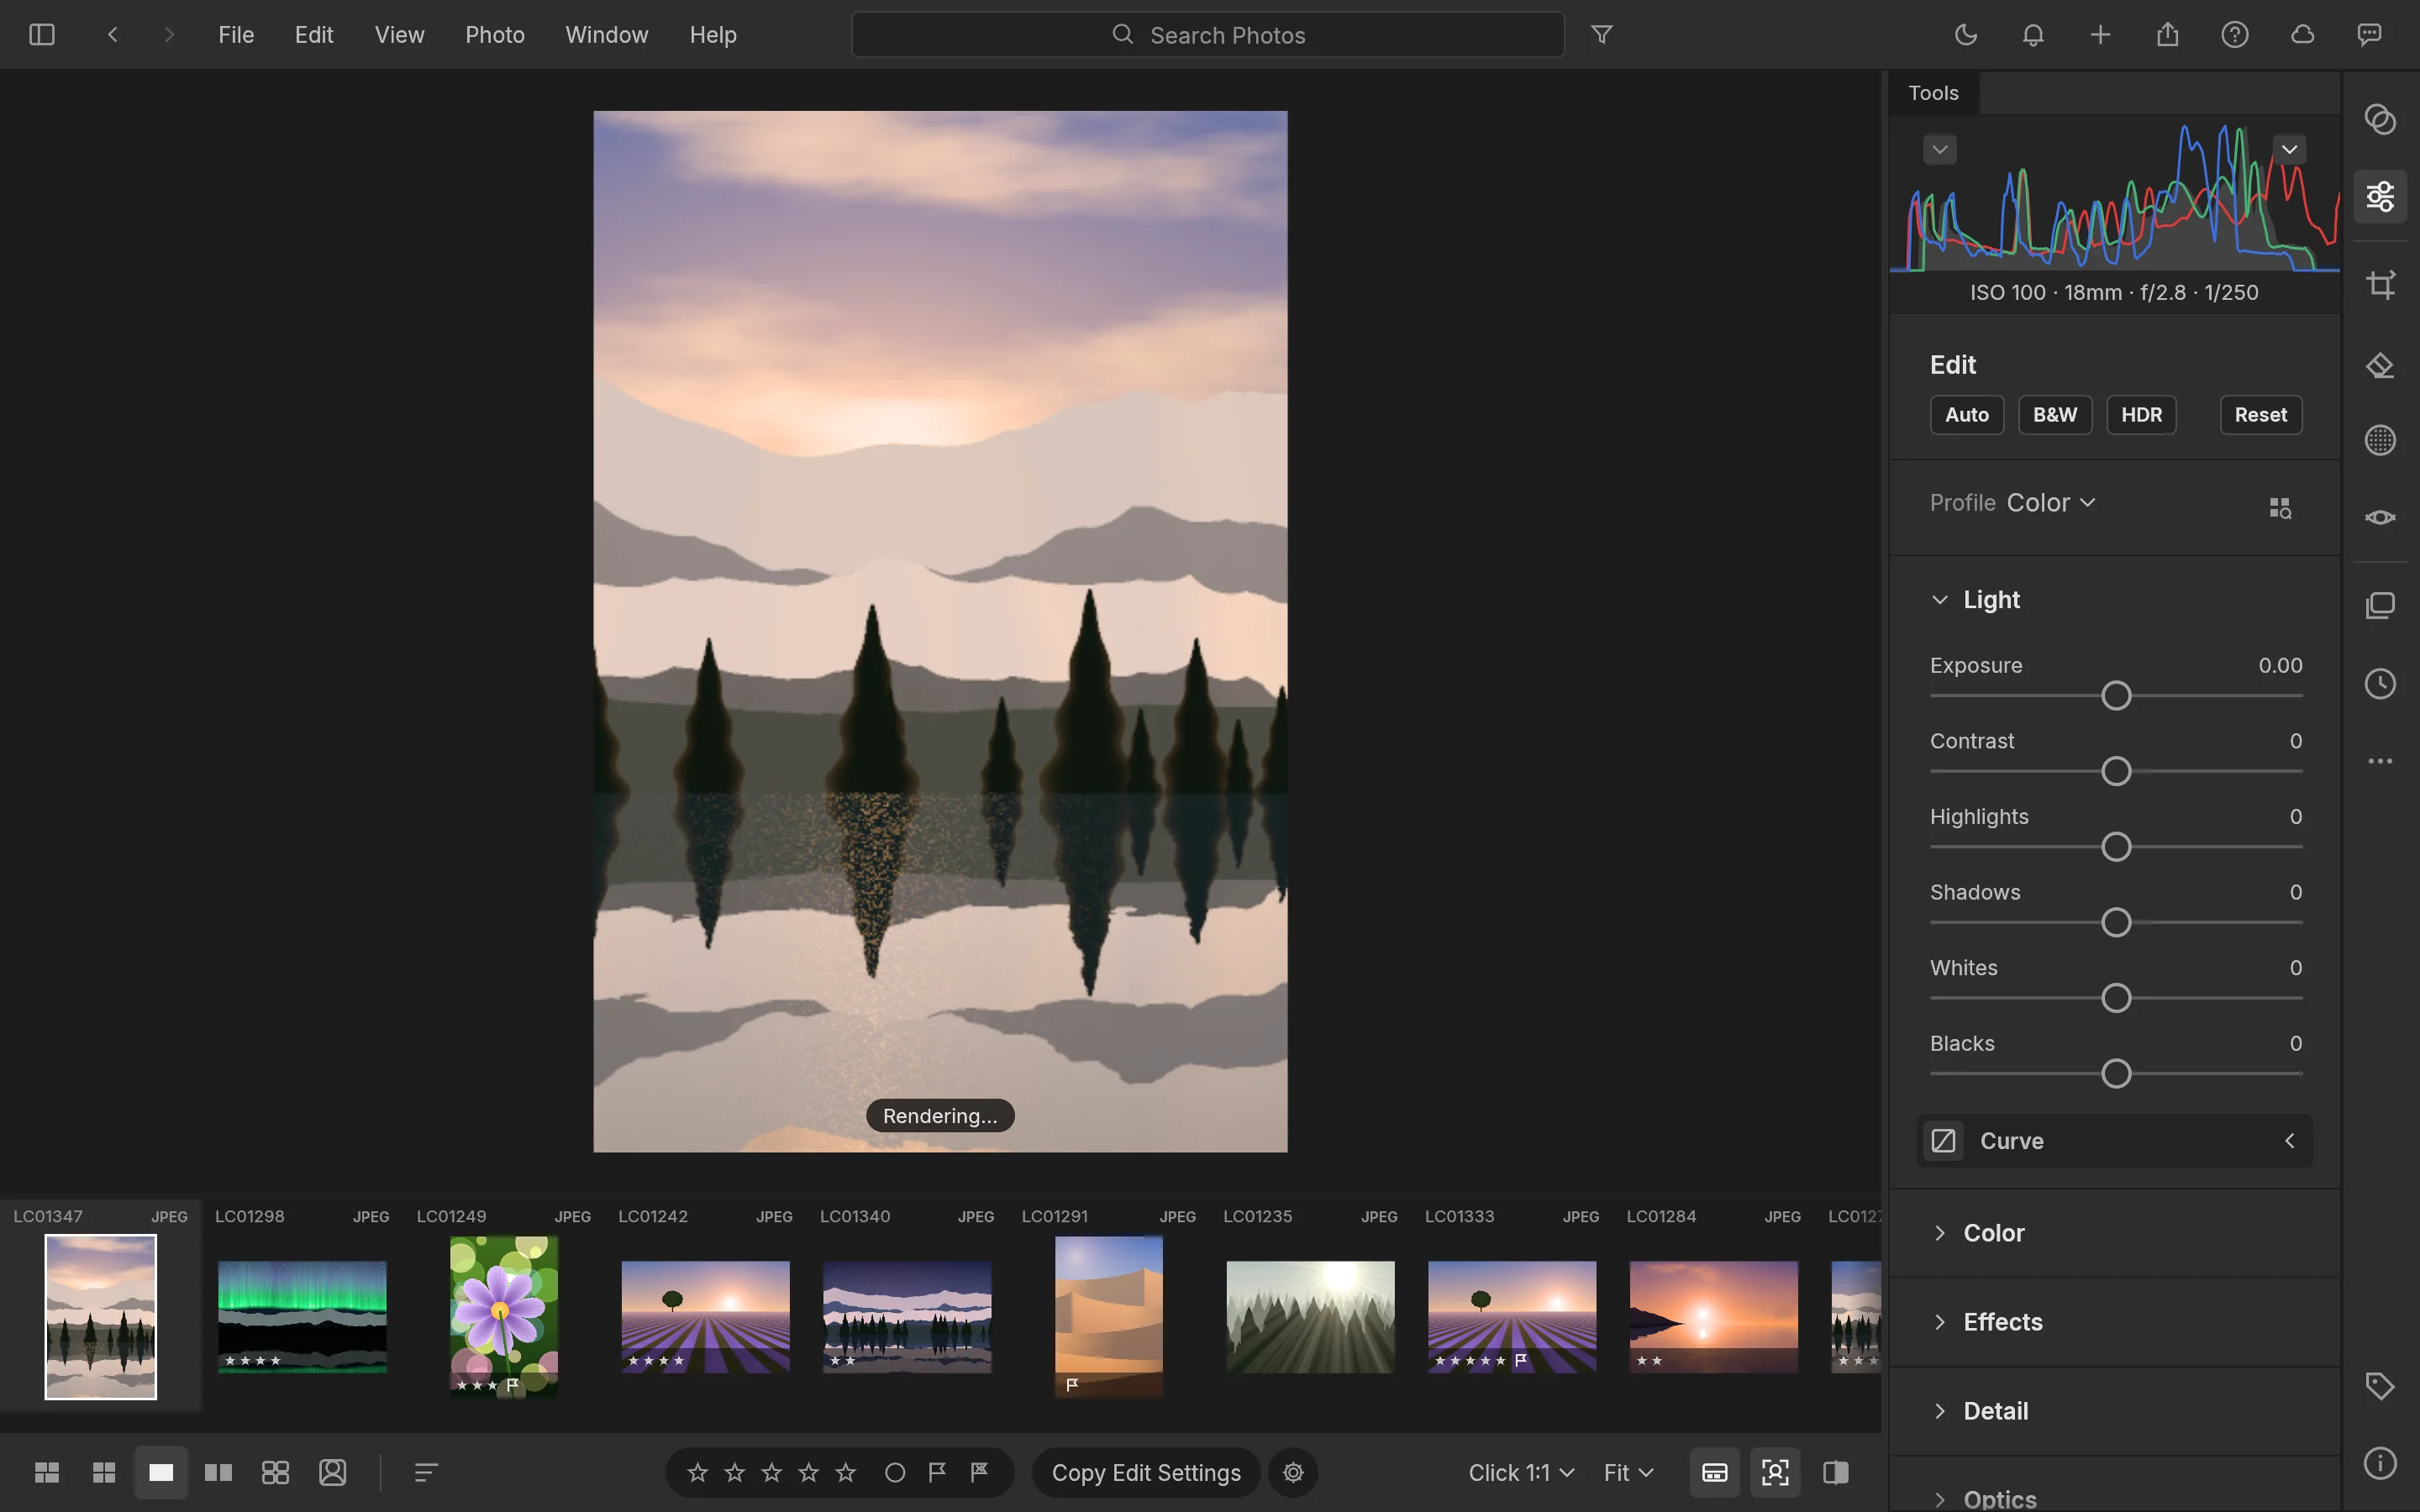
Task: Collapse the Light section
Action: pyautogui.click(x=1939, y=600)
